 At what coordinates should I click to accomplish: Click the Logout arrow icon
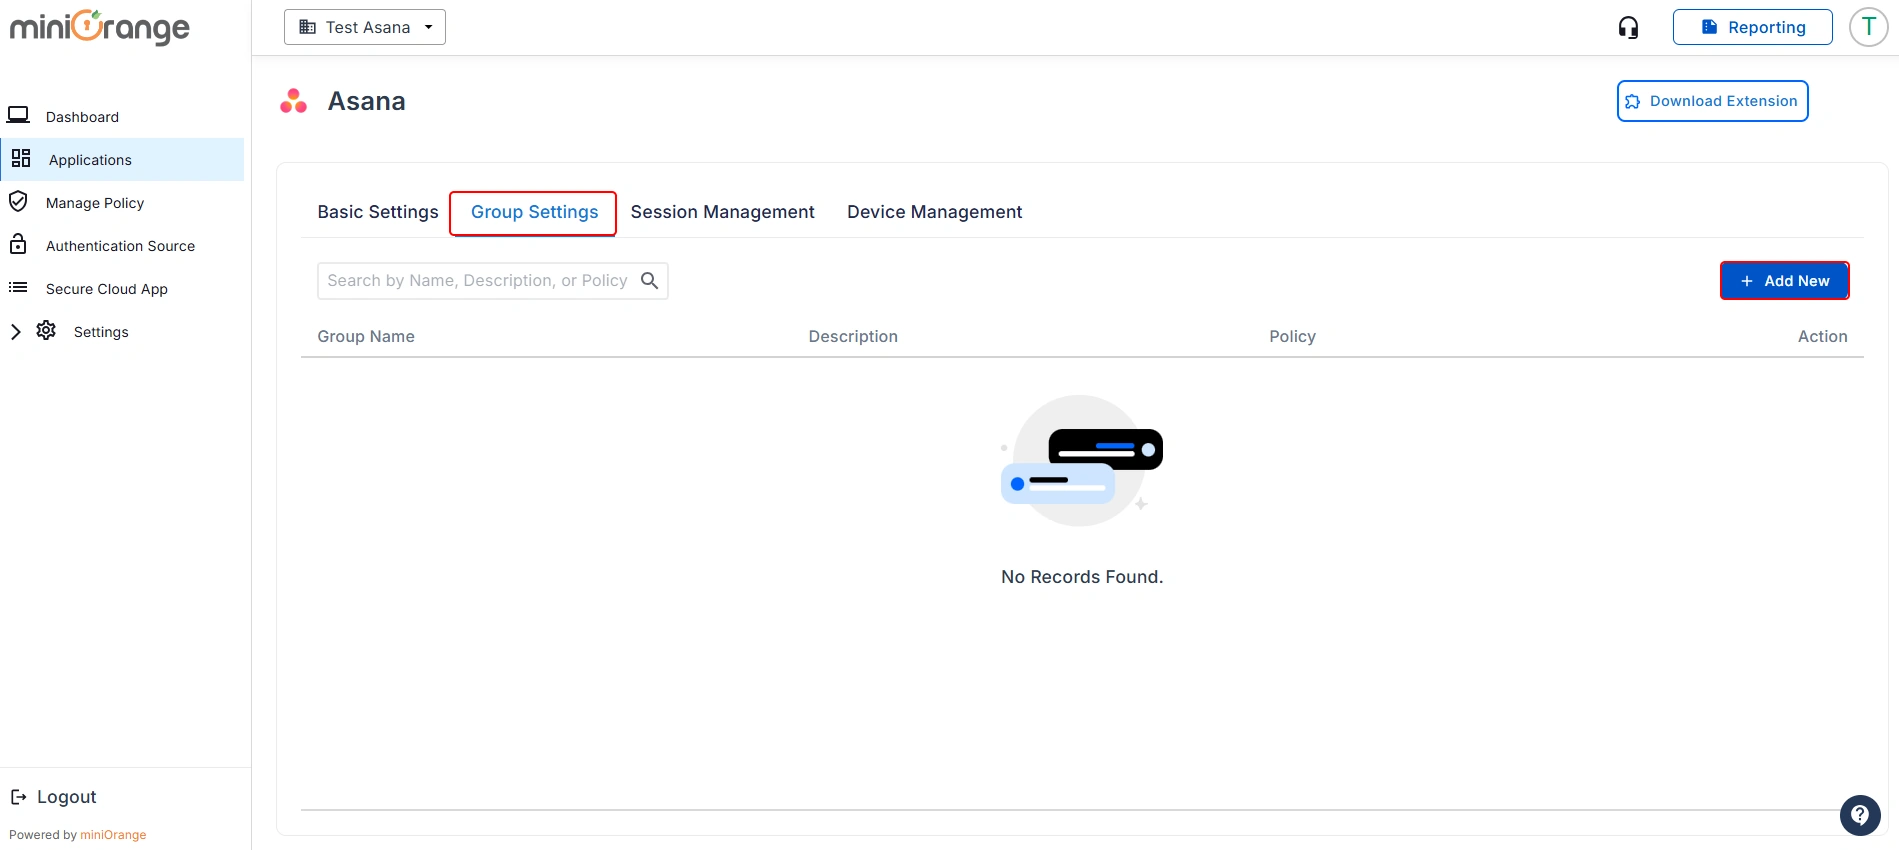click(x=18, y=797)
